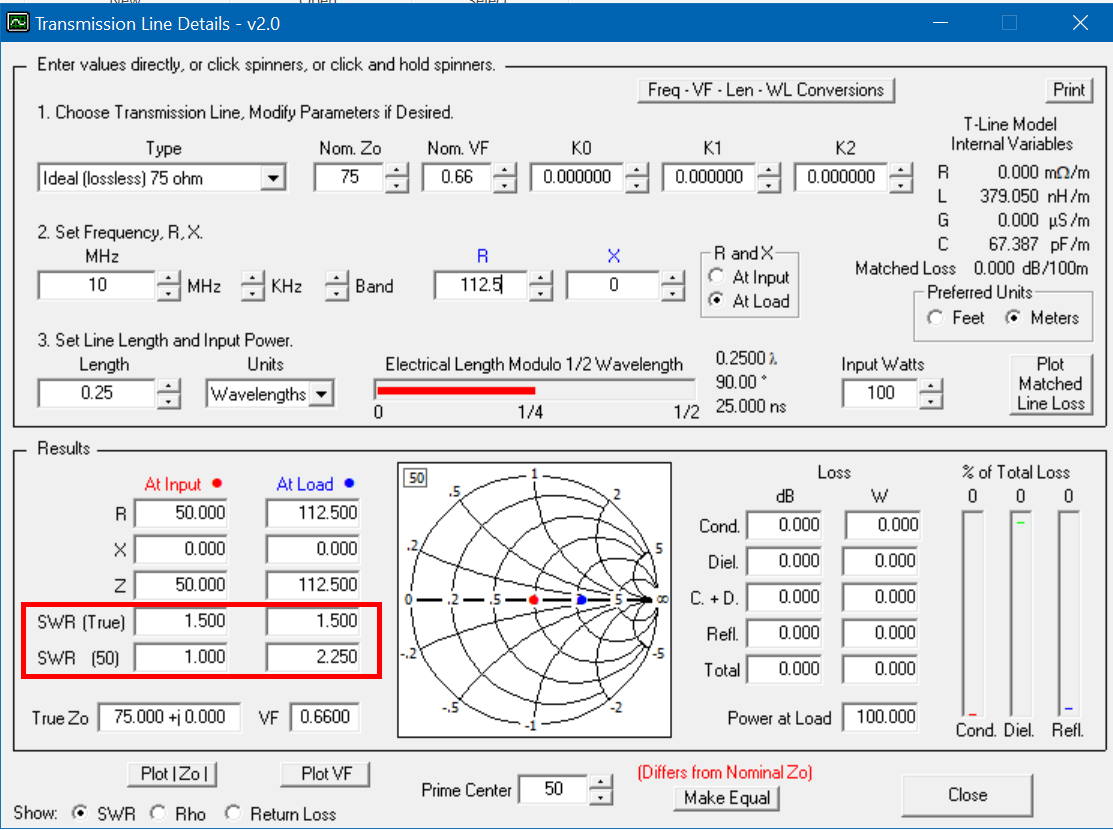The image size is (1113, 830).
Task: Expand the length Units dropdown
Action: 321,394
